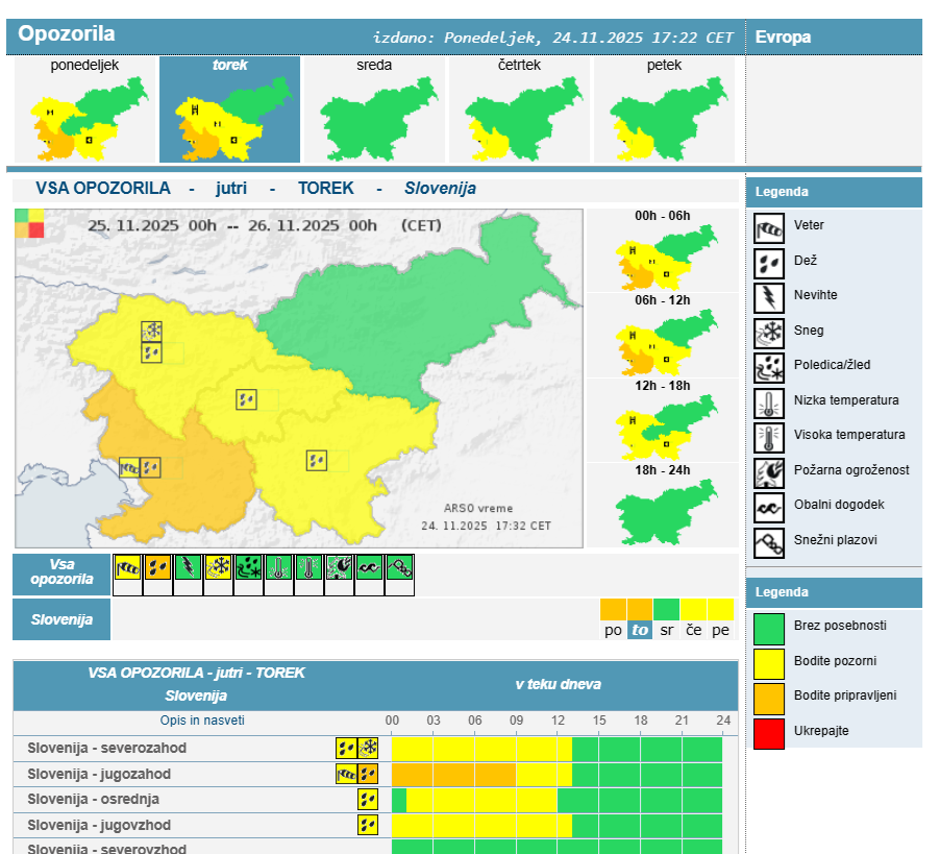This screenshot has height=854, width=940.
Task: Open the petek forecast tab
Action: click(x=664, y=110)
